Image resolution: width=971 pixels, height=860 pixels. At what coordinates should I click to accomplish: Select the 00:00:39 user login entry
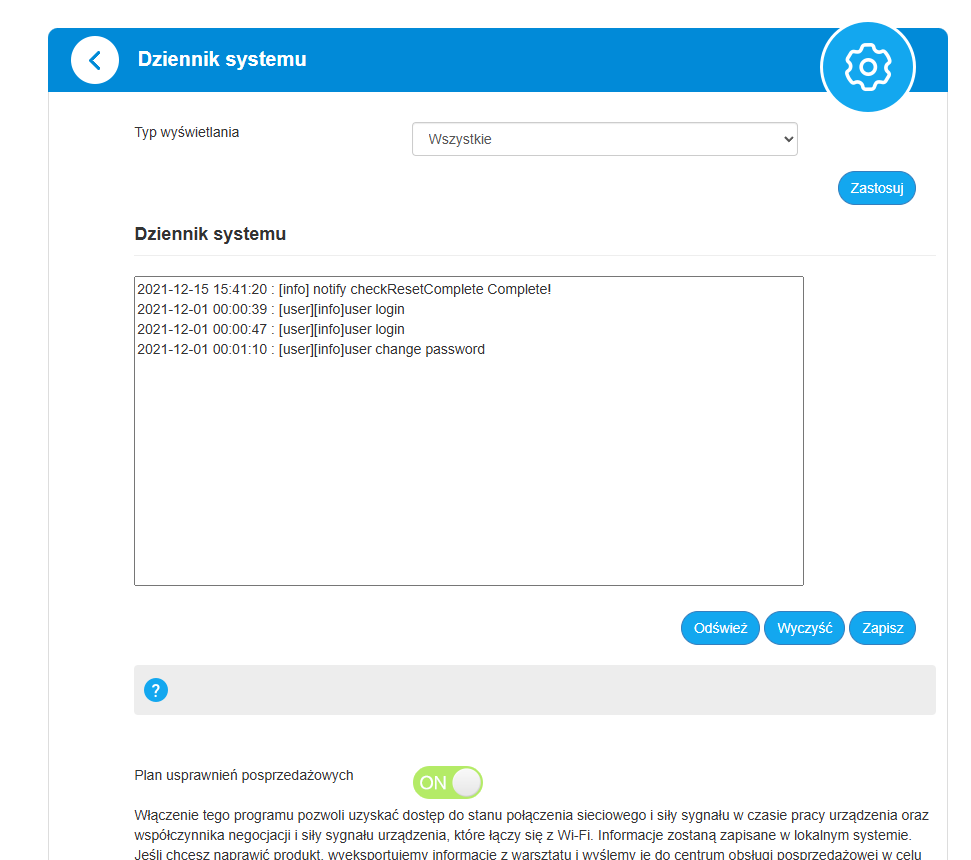pyautogui.click(x=271, y=309)
